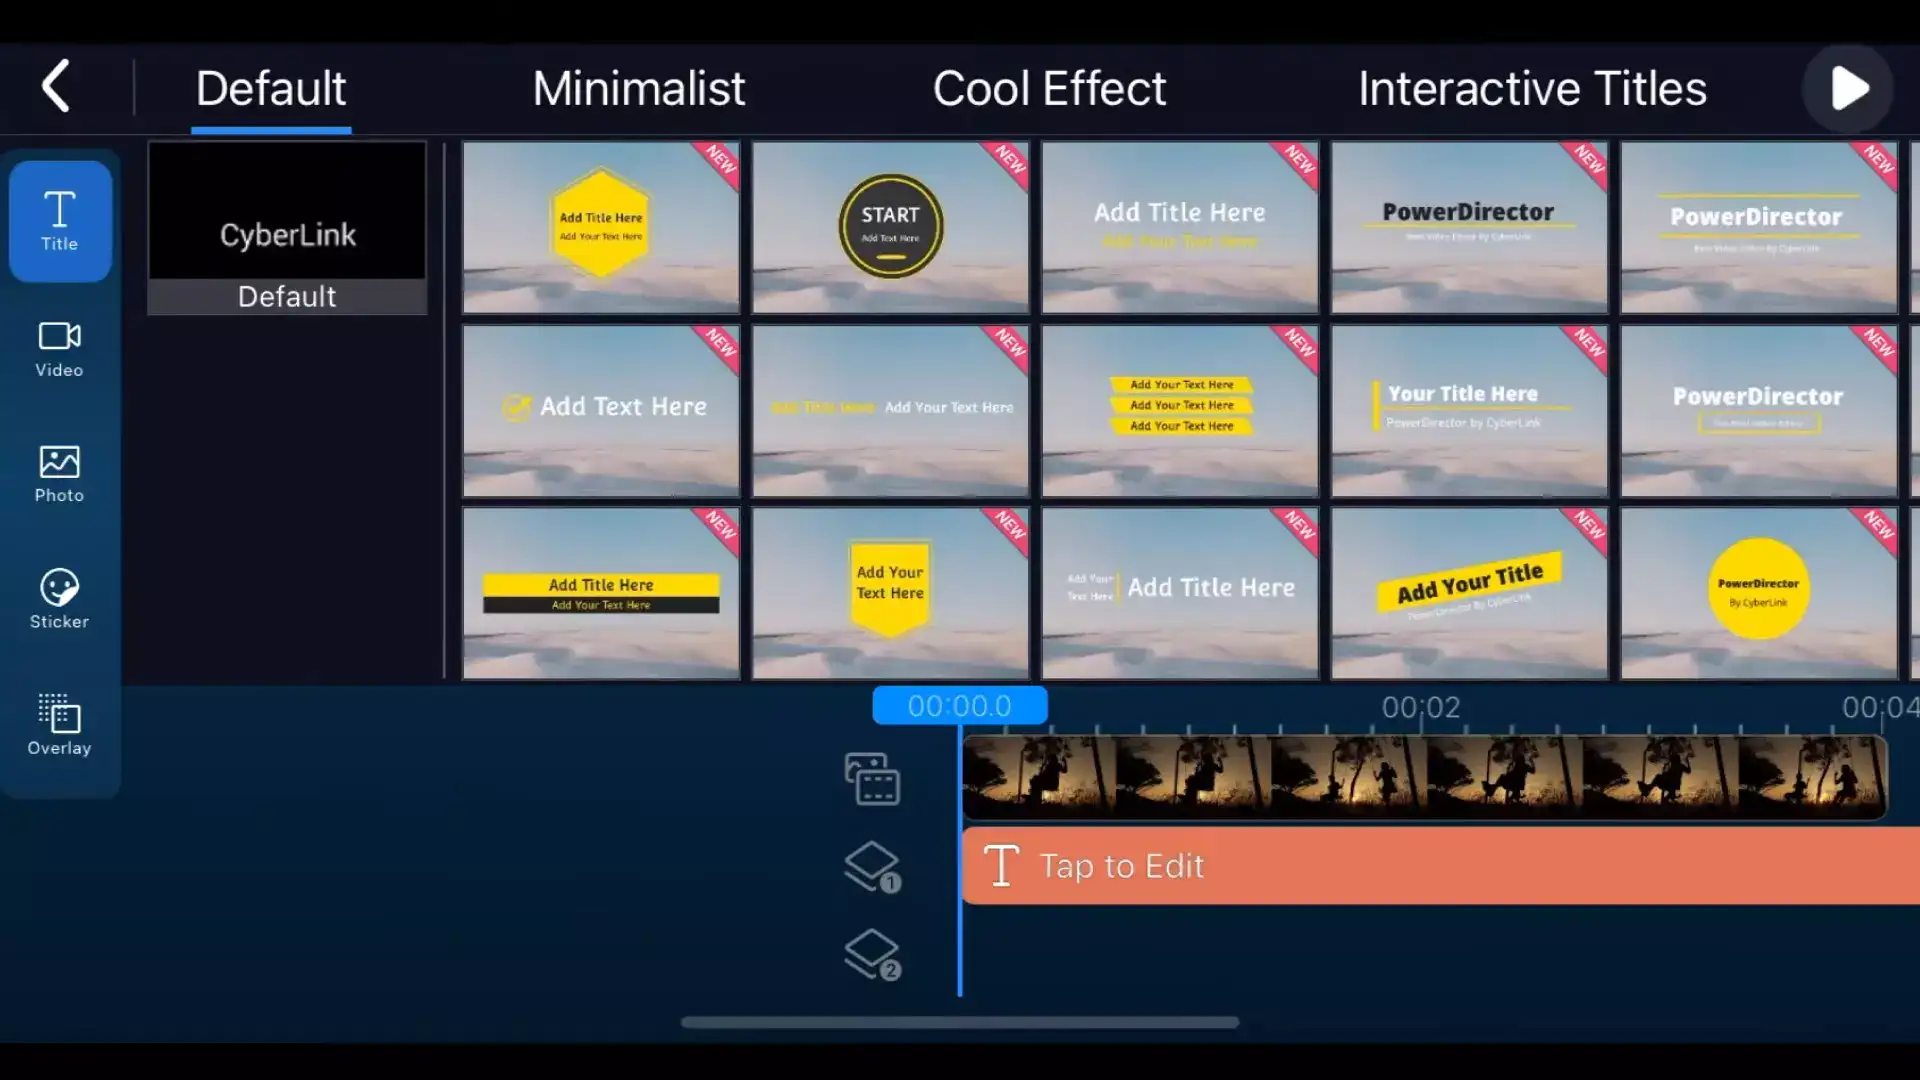Choose PowerDirector template with yellow box subtitle
This screenshot has height=1080, width=1920.
pos(1759,410)
